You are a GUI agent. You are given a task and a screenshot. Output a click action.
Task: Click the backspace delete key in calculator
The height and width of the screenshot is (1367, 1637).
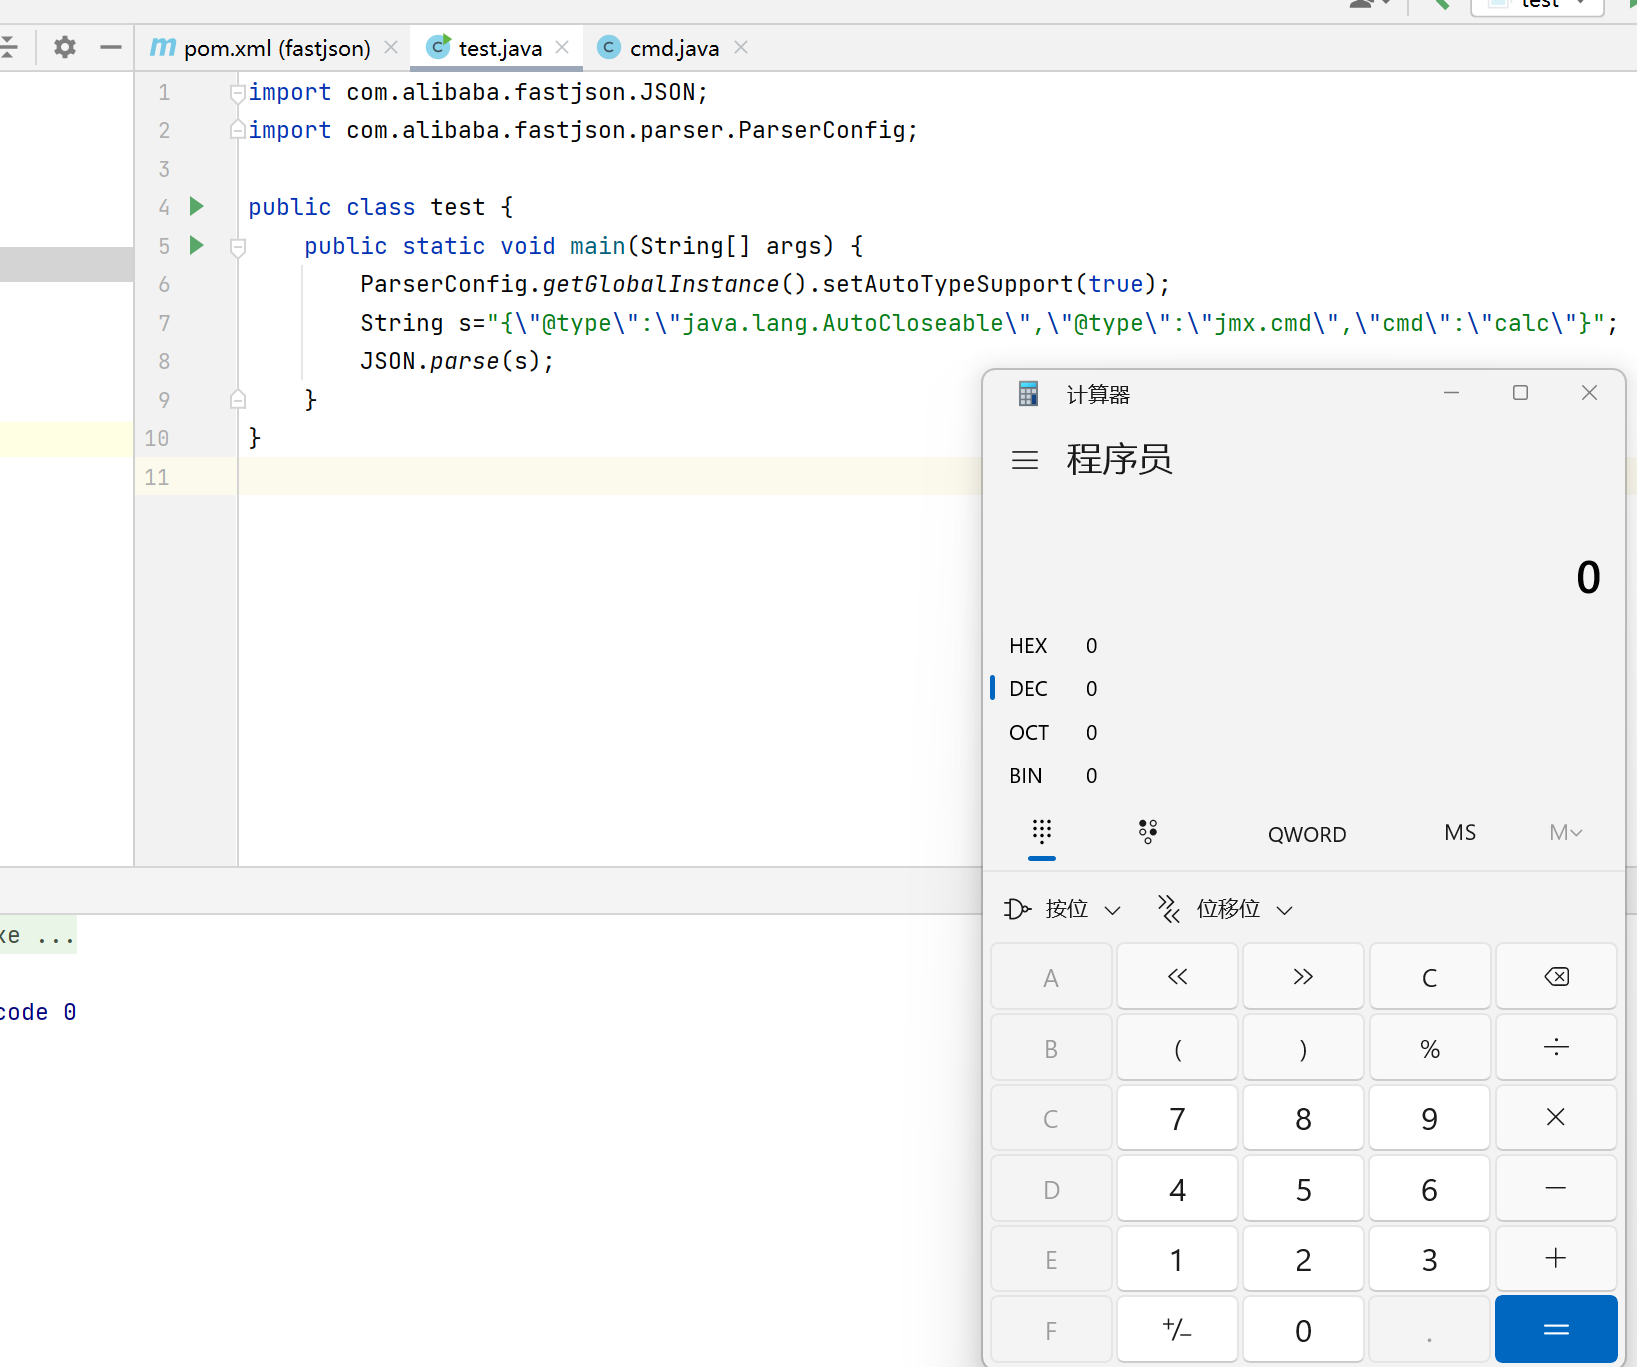(x=1556, y=977)
